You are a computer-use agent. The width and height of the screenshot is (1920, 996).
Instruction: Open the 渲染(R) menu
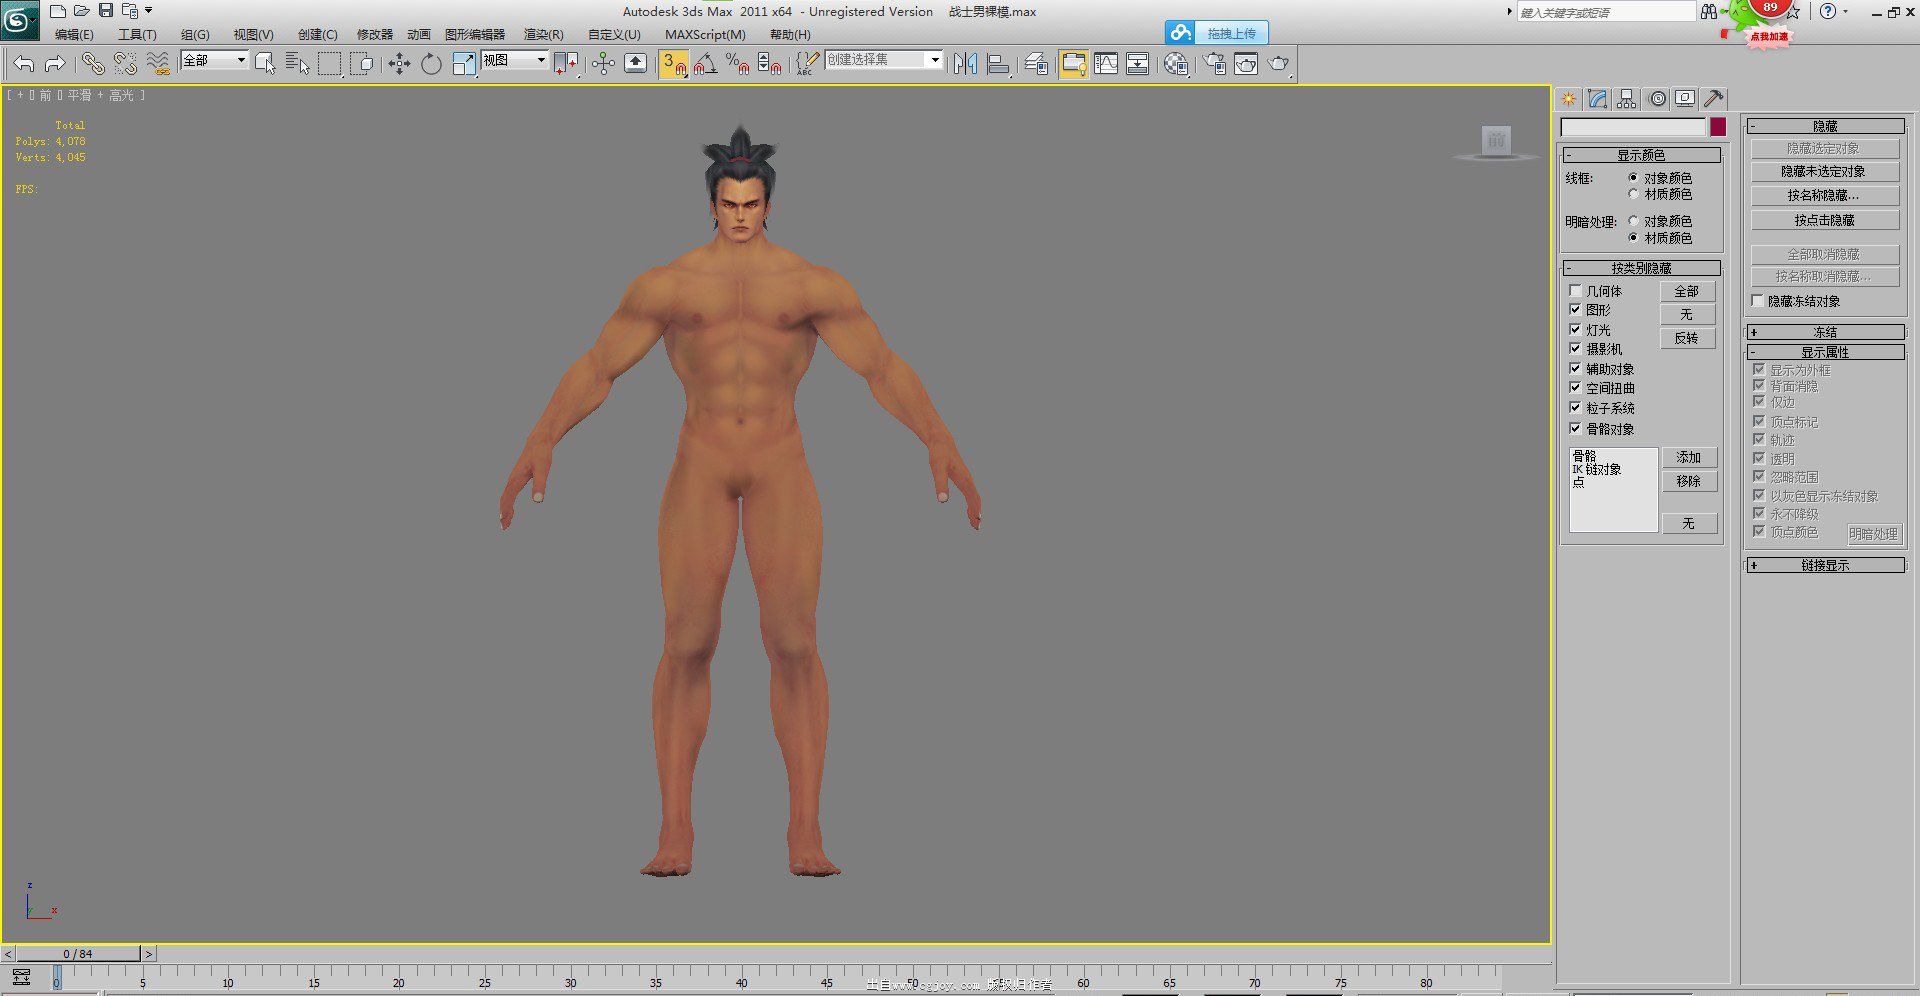click(543, 34)
